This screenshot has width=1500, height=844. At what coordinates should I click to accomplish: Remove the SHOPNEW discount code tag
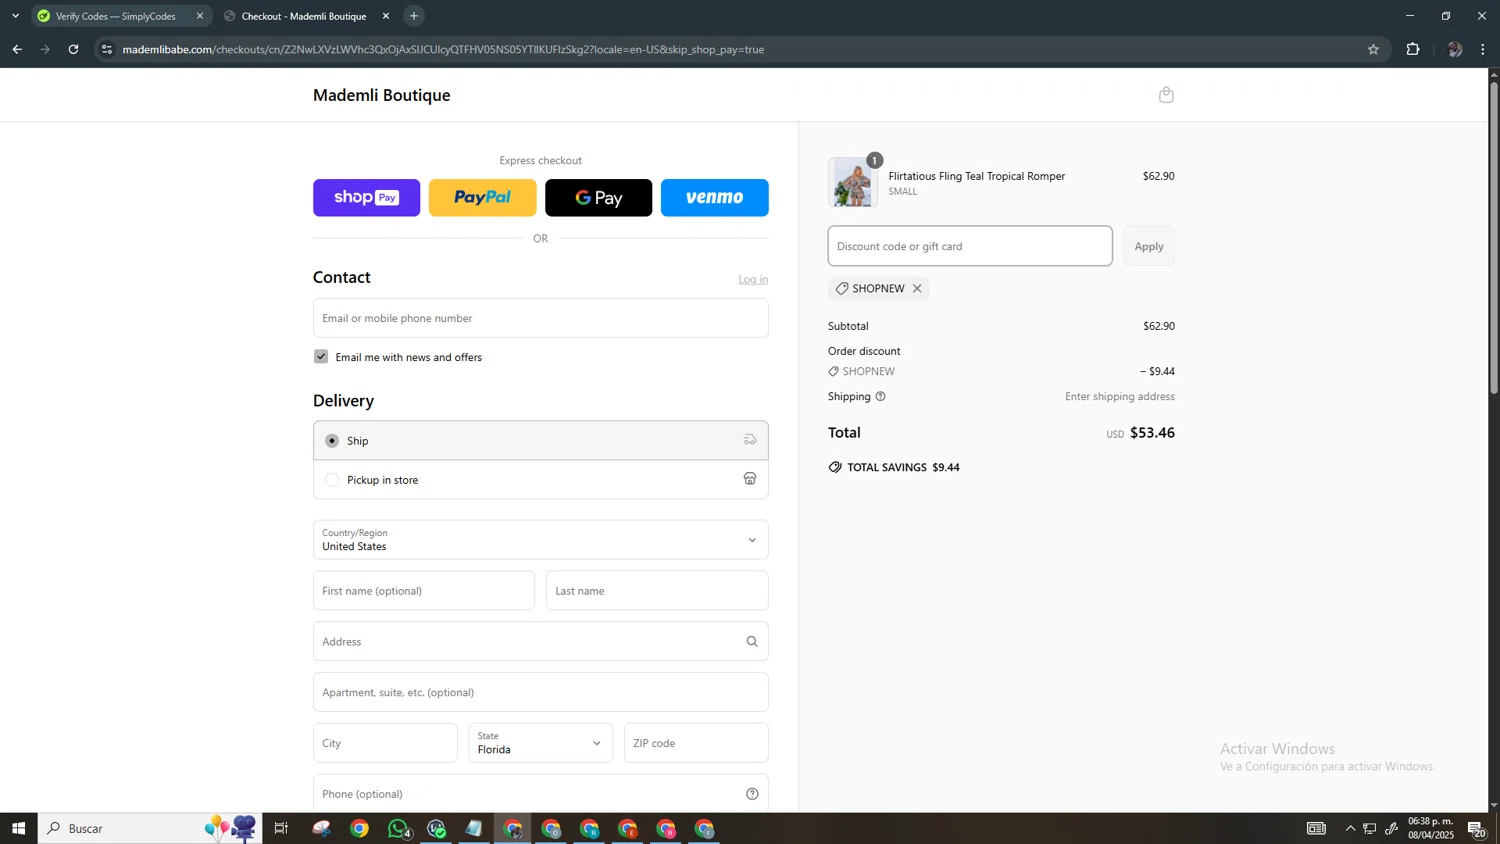click(x=917, y=289)
